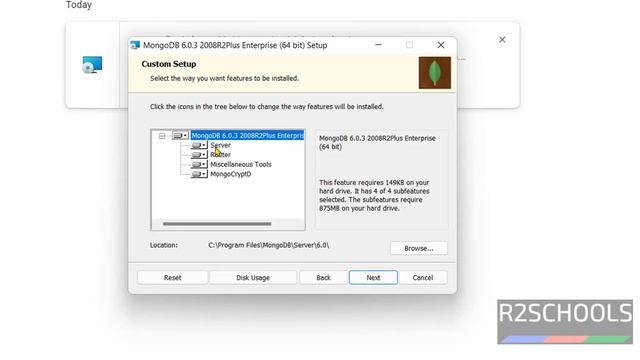
Task: Click the MongoDB leaf logo in header
Action: point(435,73)
